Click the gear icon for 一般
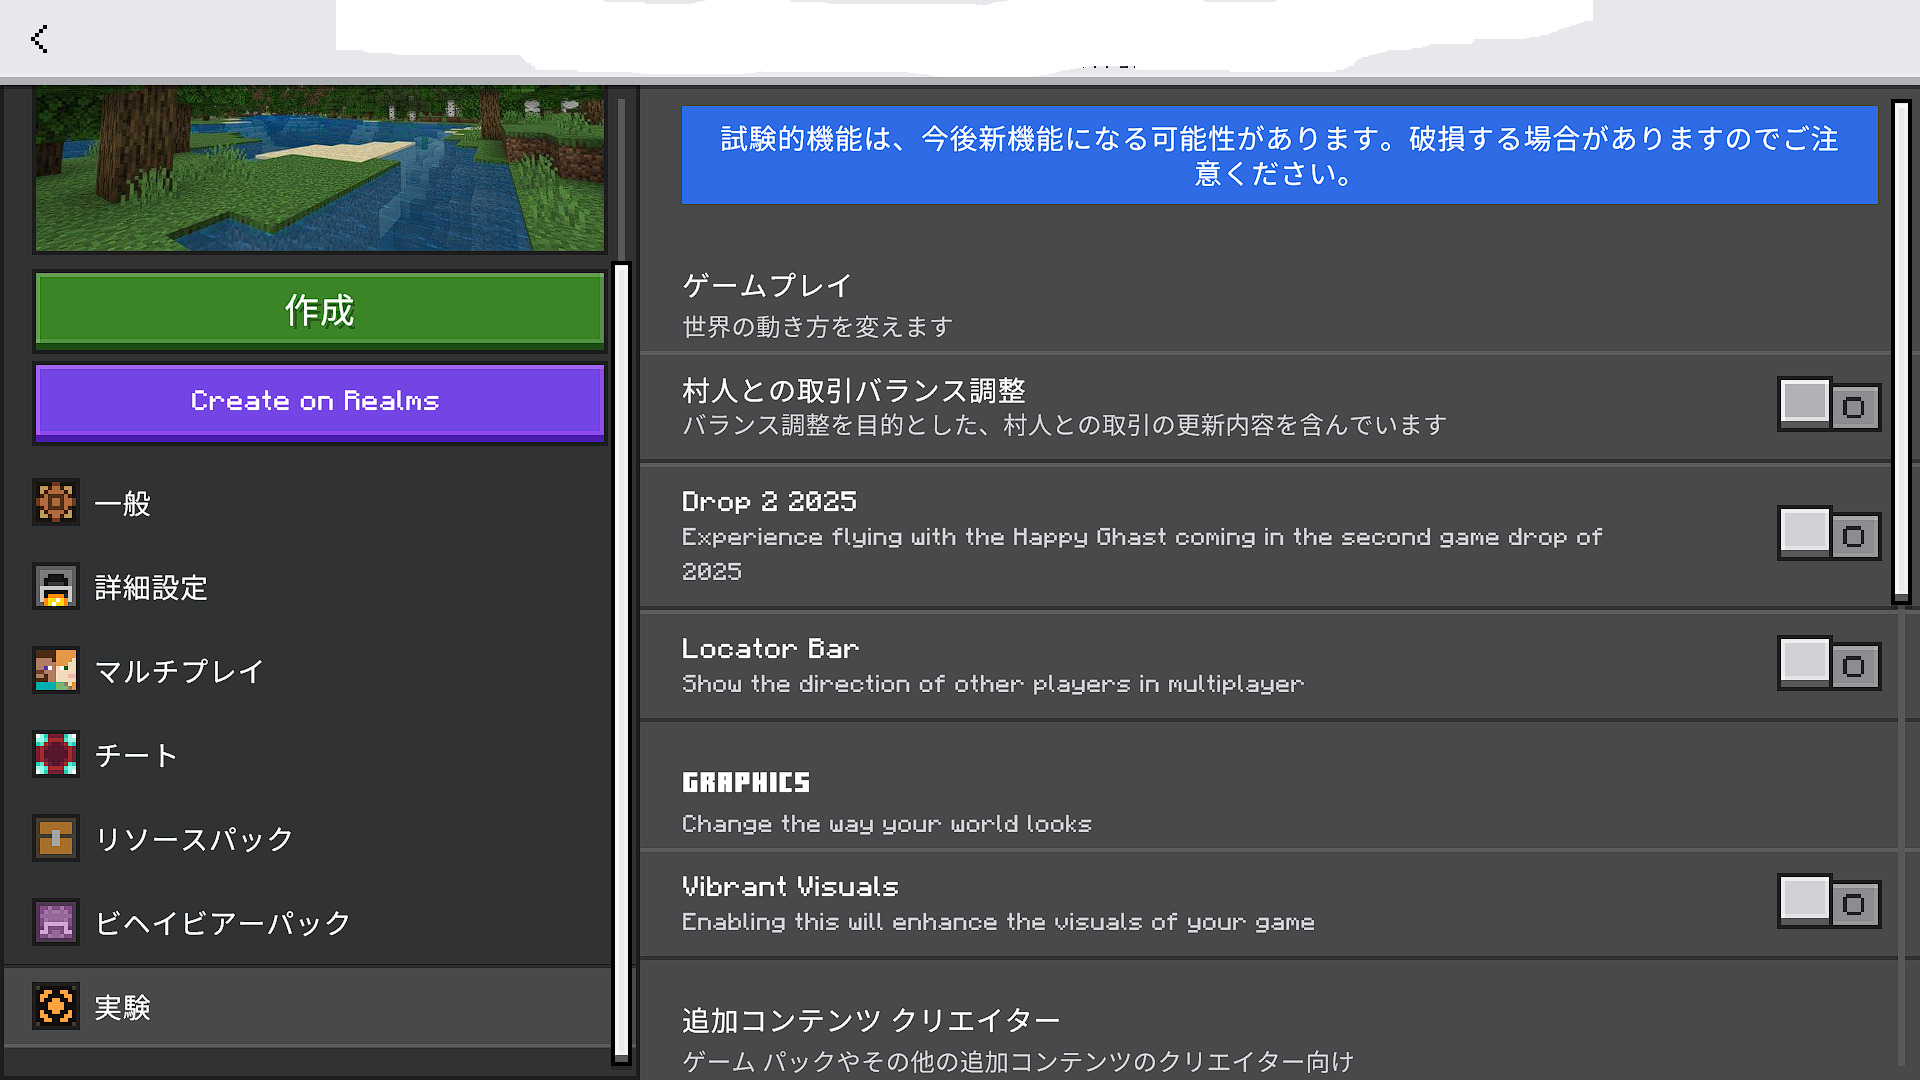 [56, 502]
